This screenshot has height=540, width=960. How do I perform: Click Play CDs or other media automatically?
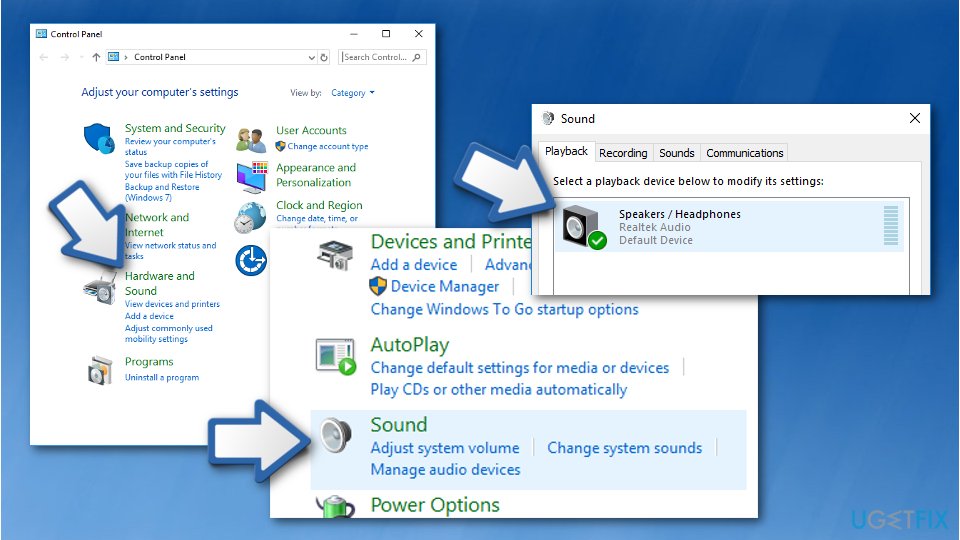[498, 390]
